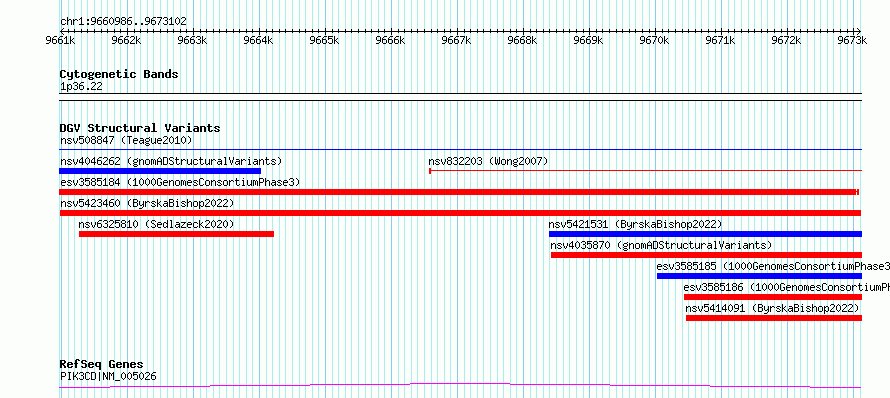Click the nsv5423460 red variant bar
This screenshot has height=398, width=890.
tap(460, 213)
